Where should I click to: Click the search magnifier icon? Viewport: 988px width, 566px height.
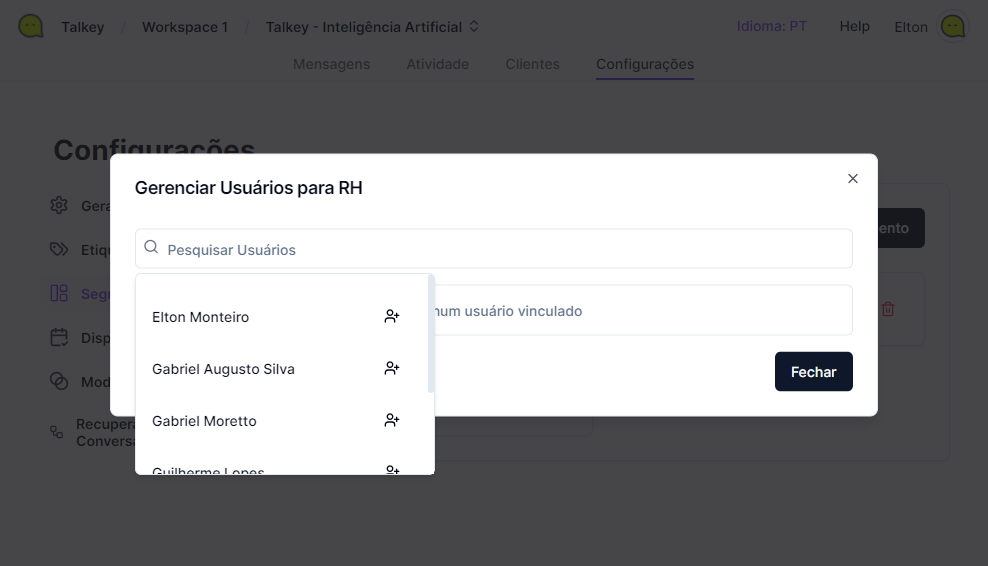point(152,248)
